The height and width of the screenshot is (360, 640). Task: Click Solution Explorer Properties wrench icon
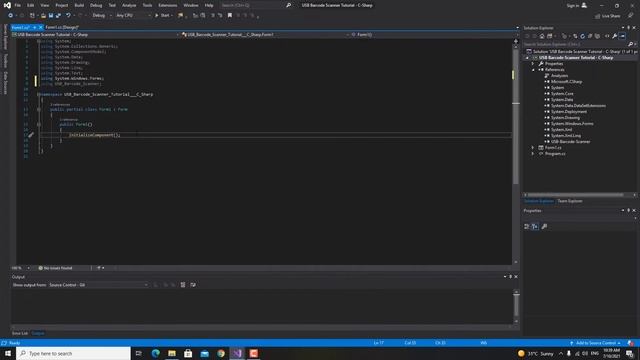tap(615, 36)
